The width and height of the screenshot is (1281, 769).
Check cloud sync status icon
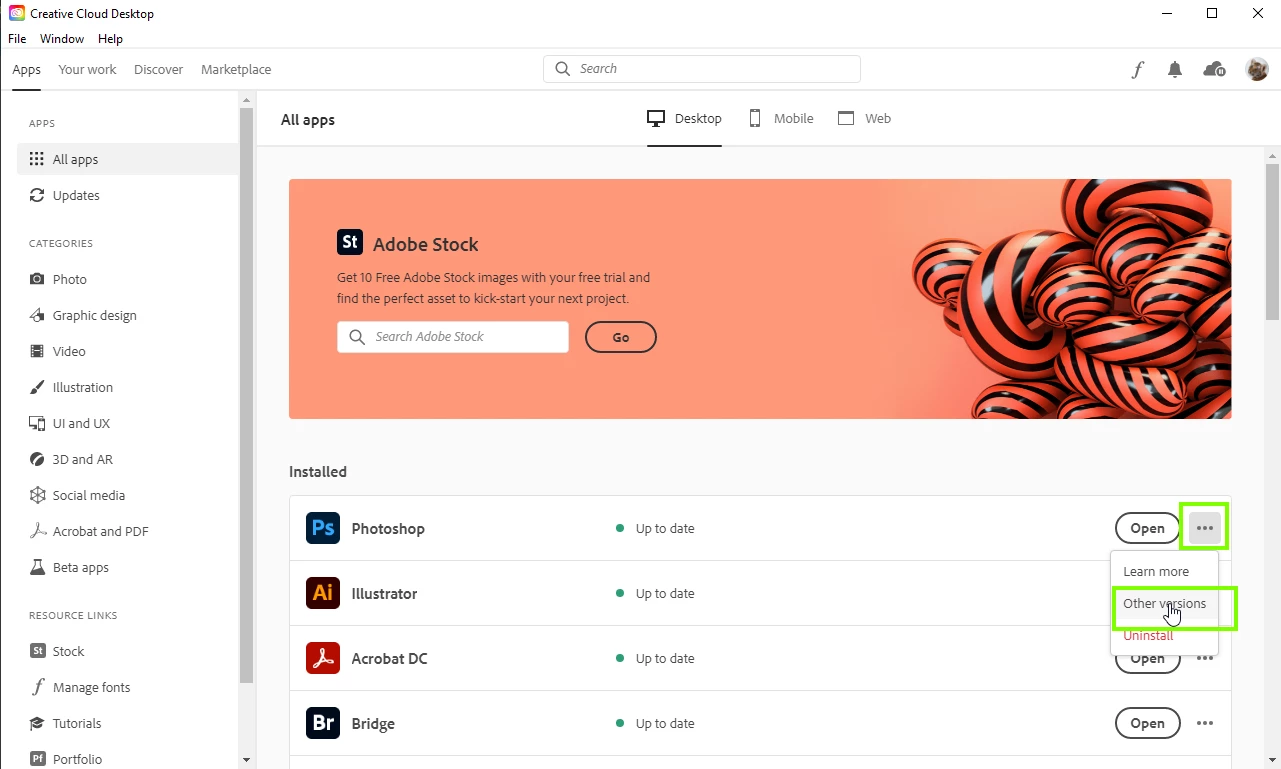(x=1214, y=69)
